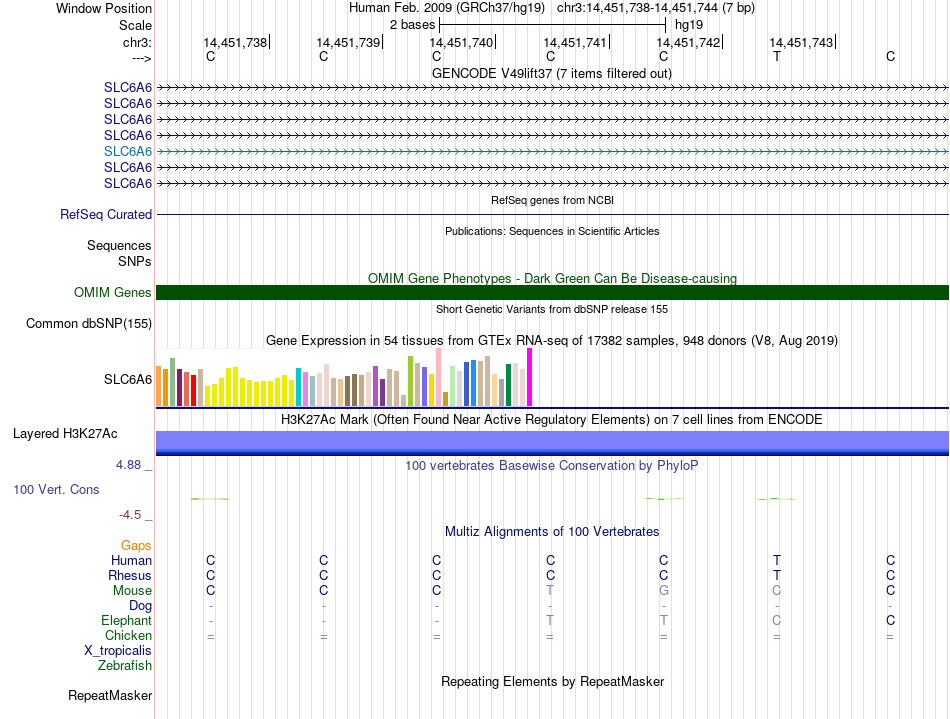Screen dimensions: 950x719
Task: Click the red bar in GTEx expression chart
Action: (x=193, y=390)
